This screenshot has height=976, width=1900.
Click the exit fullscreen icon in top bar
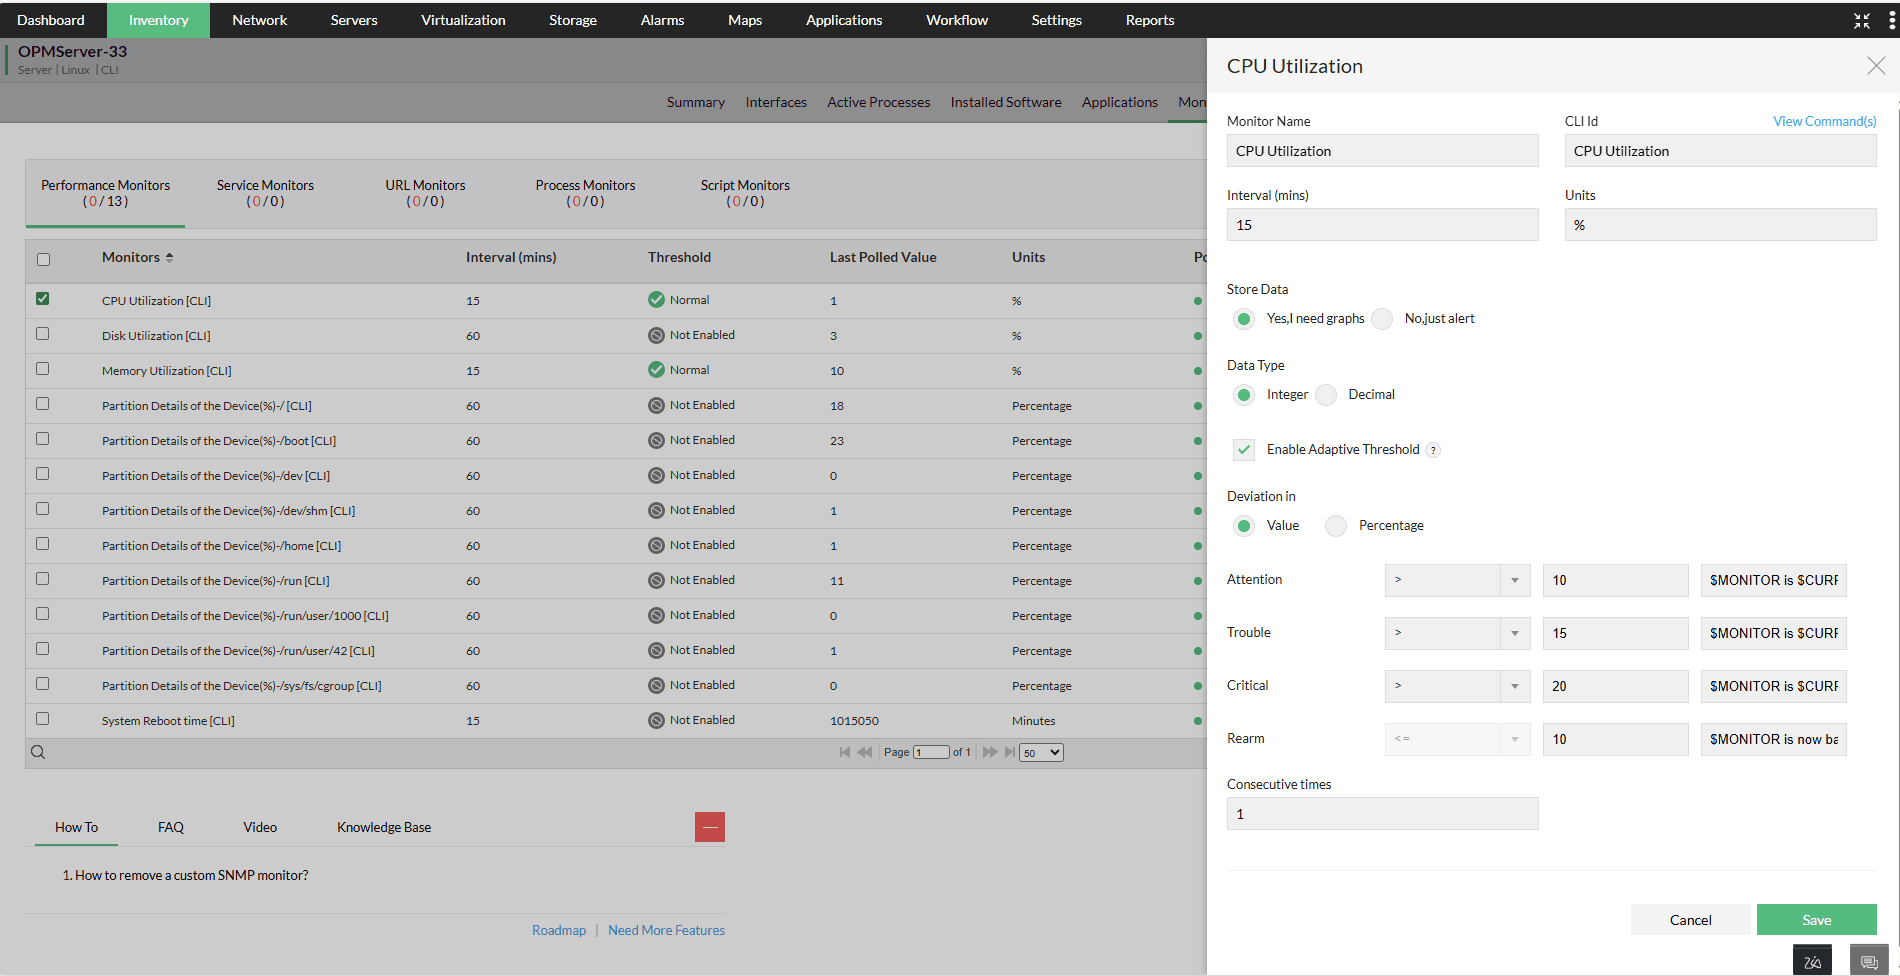coord(1861,20)
